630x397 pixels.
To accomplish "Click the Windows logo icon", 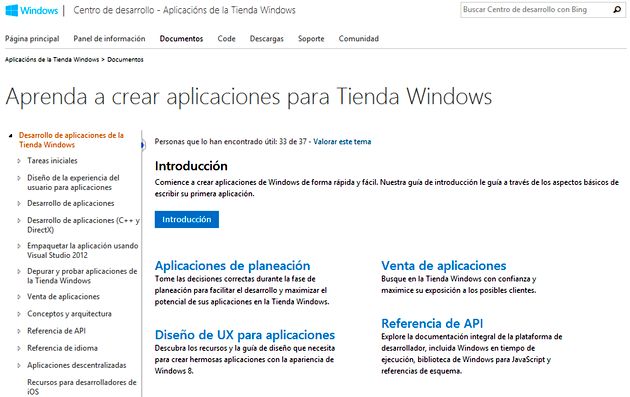I will 11,10.
